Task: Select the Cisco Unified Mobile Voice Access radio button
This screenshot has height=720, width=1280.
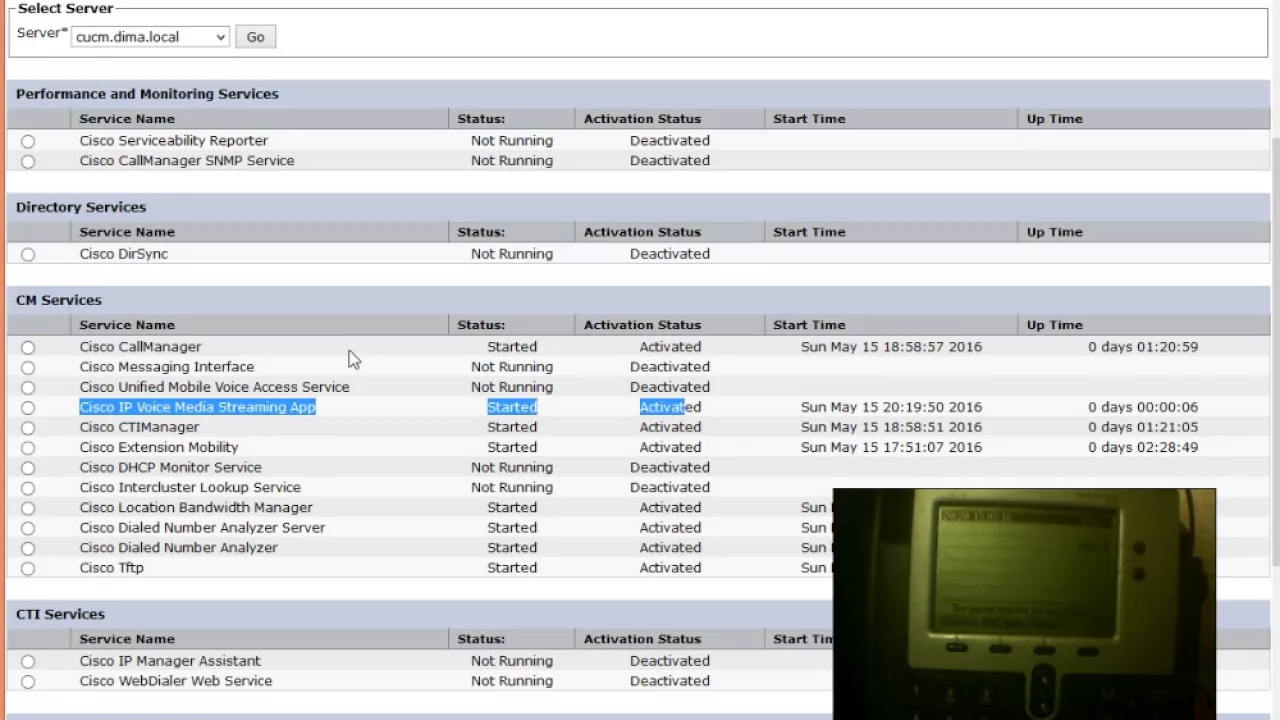Action: pyautogui.click(x=28, y=387)
